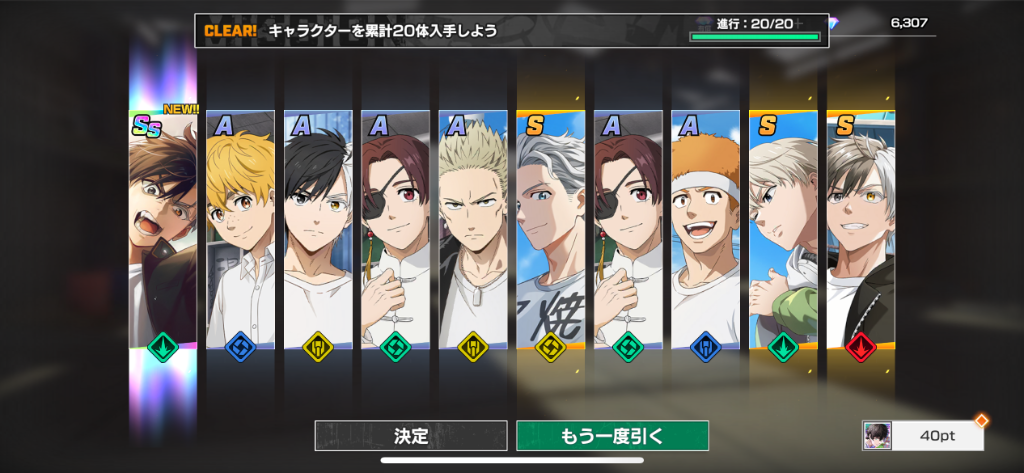Click the 6,307 gem count display
The image size is (1024, 473).
click(x=908, y=23)
